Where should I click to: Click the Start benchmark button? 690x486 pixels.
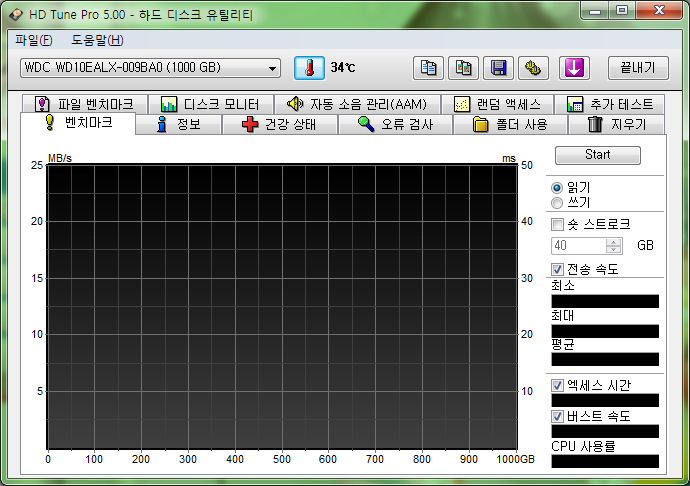point(598,155)
